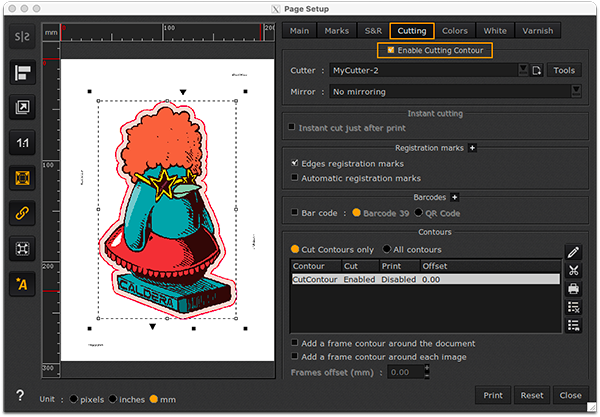Switch to the Main tab
The image size is (600, 417).
click(x=299, y=31)
